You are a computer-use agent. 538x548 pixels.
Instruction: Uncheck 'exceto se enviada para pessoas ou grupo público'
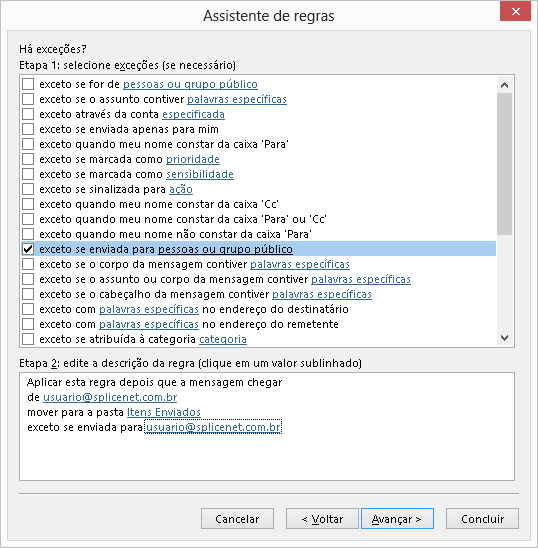pyautogui.click(x=28, y=249)
